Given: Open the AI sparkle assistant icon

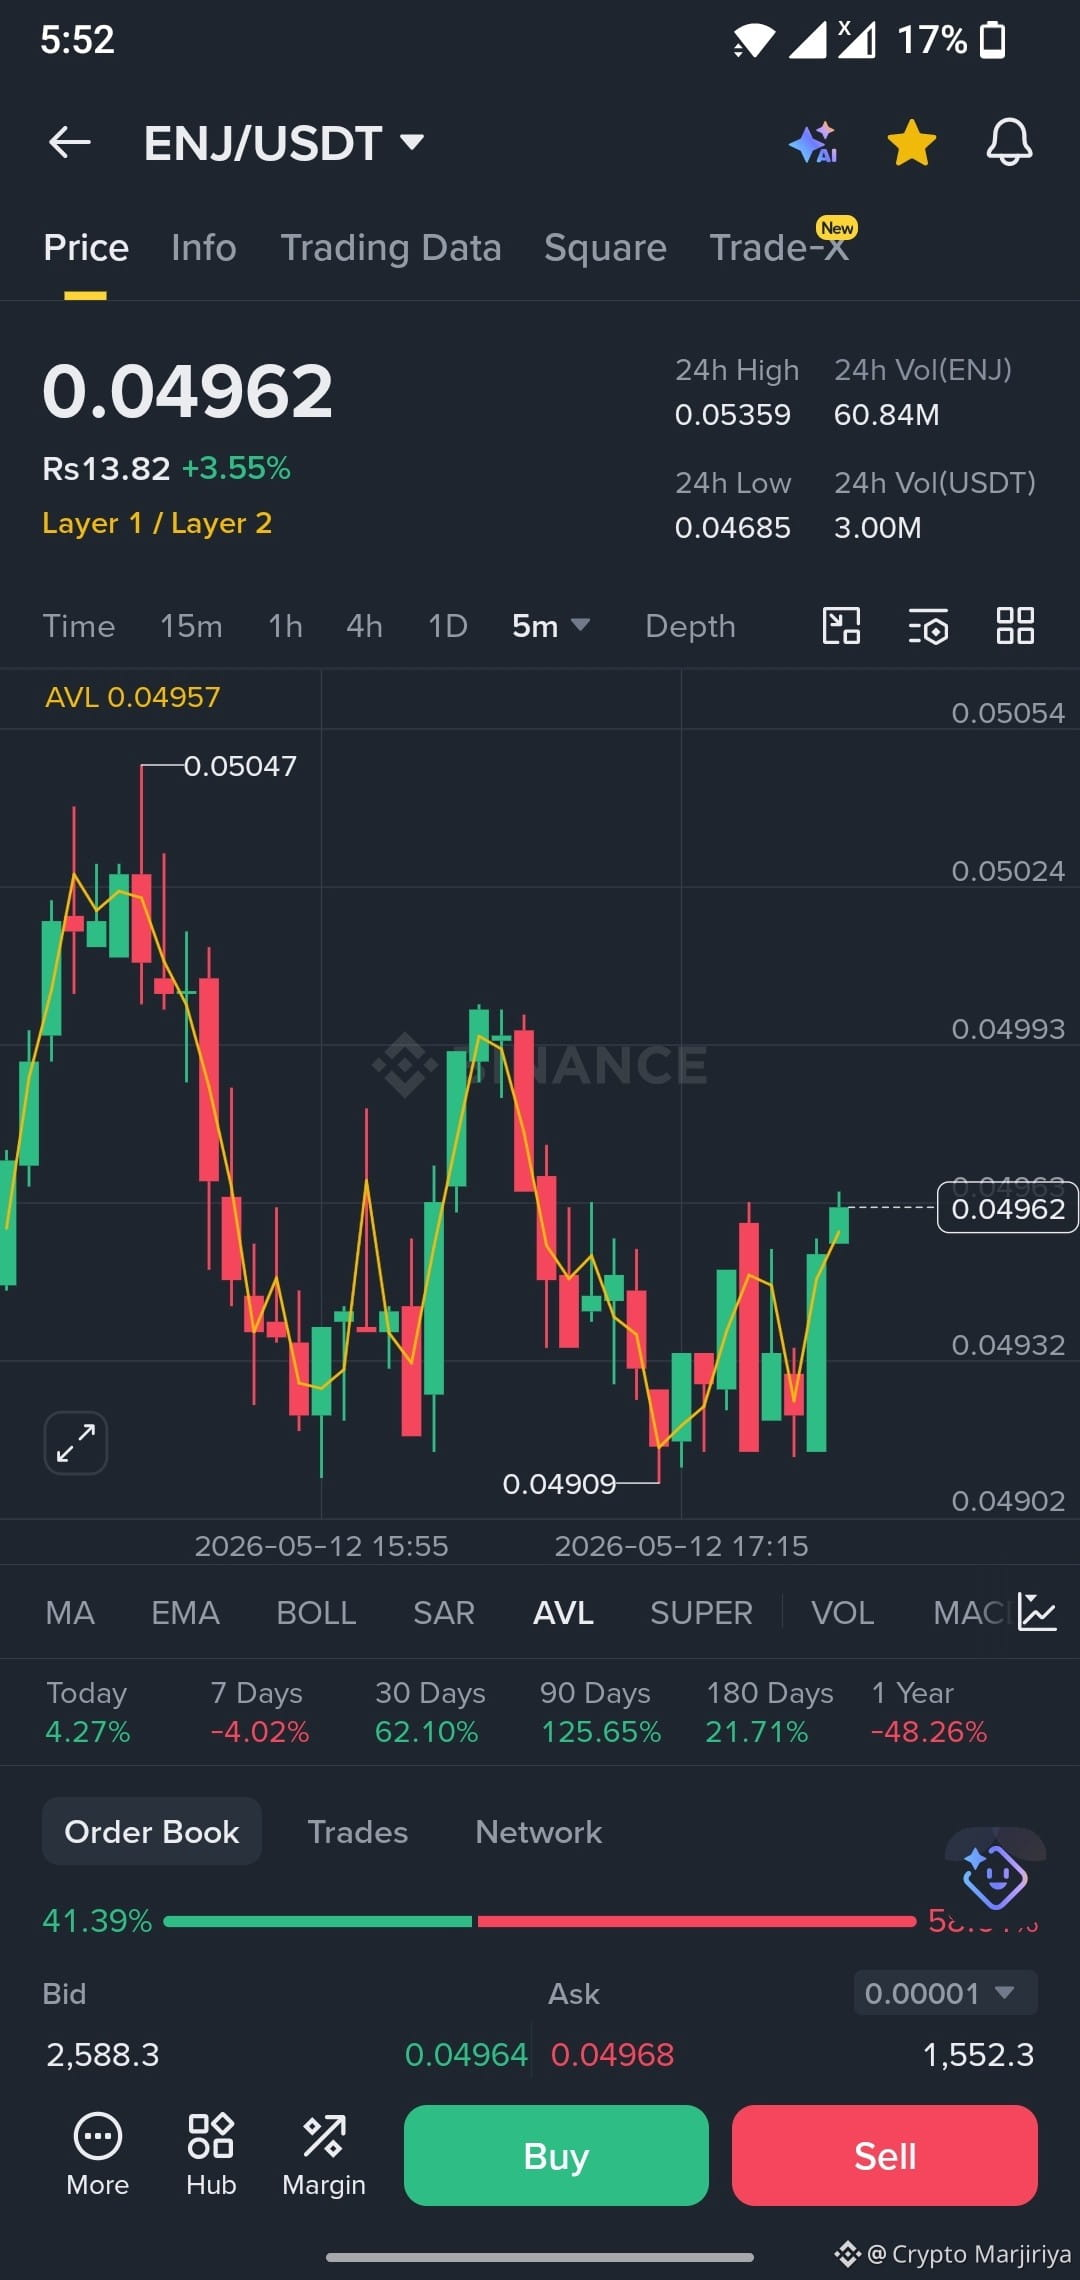Looking at the screenshot, I should pos(813,142).
